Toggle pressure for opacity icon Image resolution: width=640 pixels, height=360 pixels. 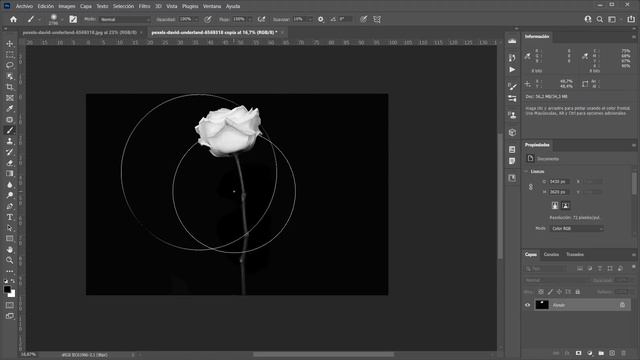point(208,19)
